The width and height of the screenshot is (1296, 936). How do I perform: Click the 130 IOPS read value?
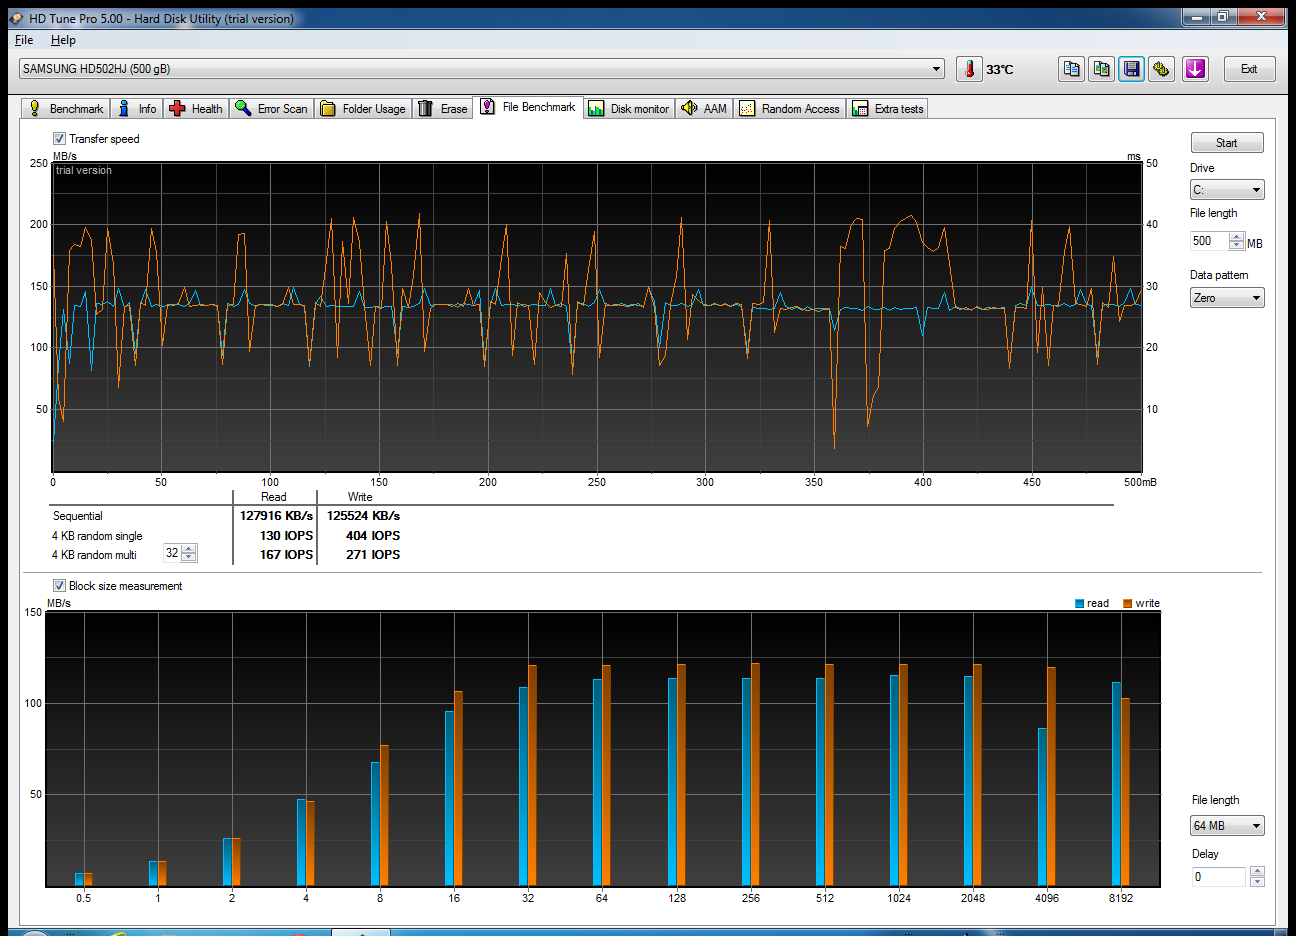[x=286, y=536]
